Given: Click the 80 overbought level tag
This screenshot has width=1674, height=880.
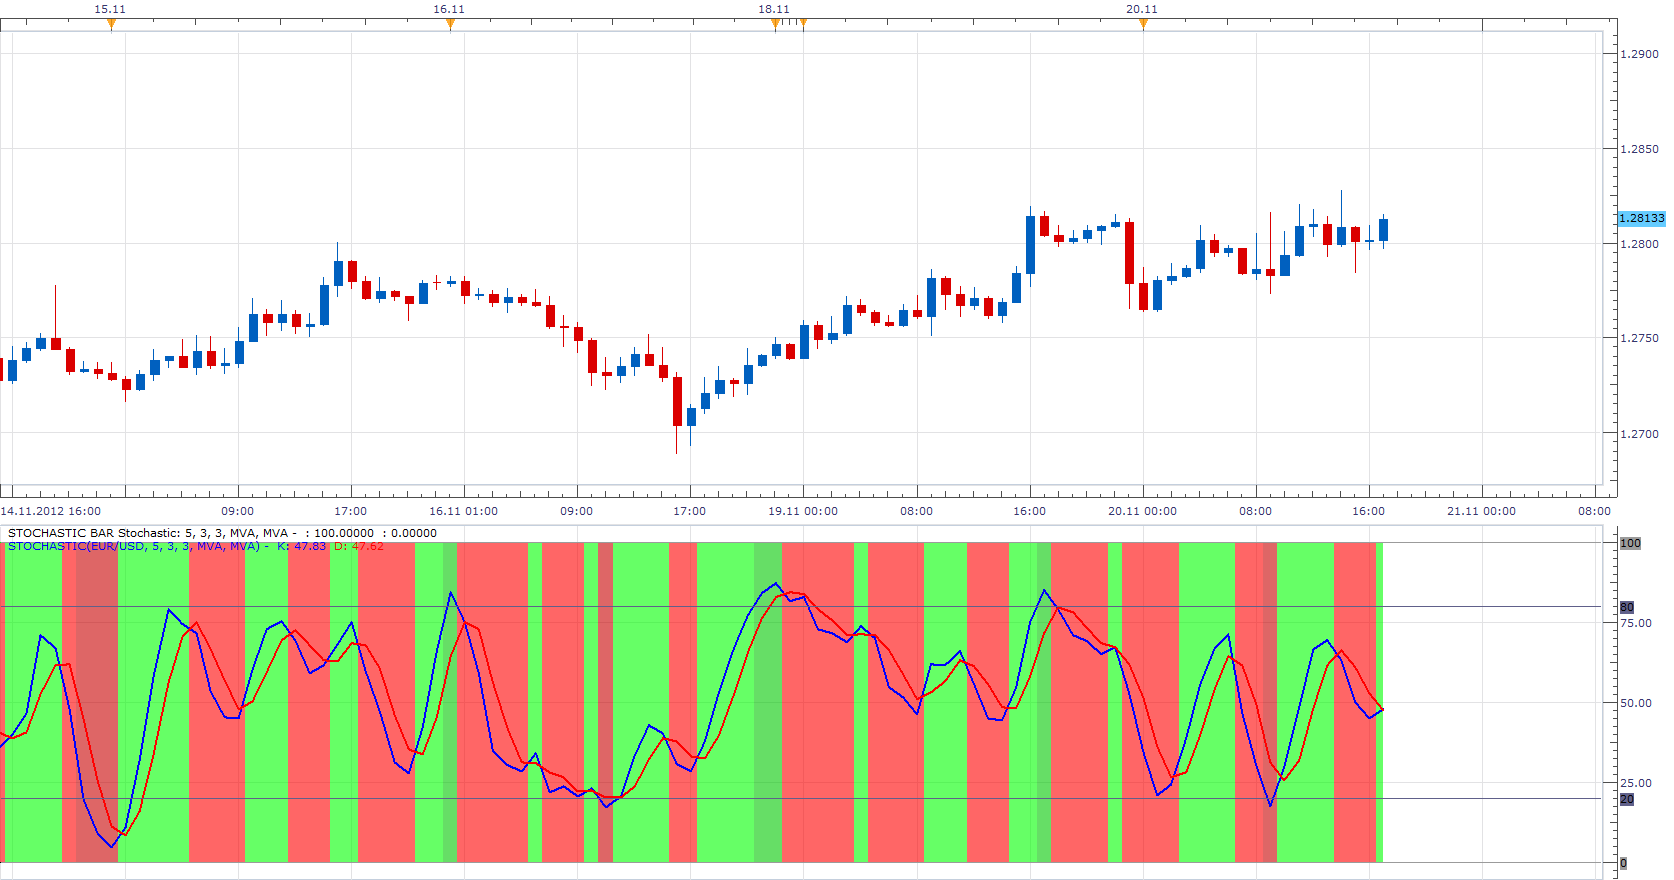Looking at the screenshot, I should coord(1627,607).
